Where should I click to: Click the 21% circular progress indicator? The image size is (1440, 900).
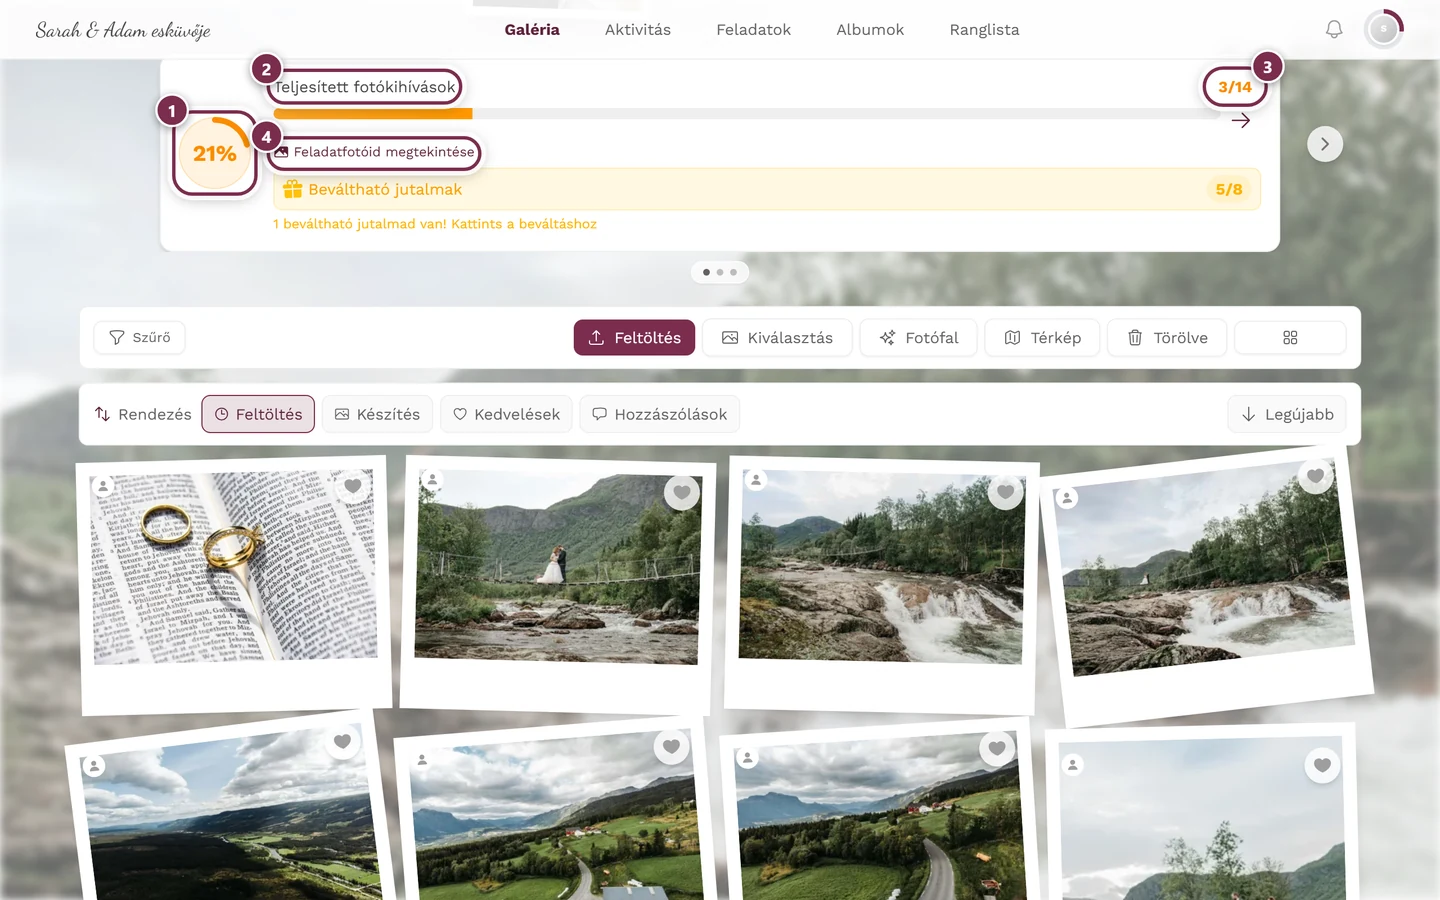[x=215, y=154]
